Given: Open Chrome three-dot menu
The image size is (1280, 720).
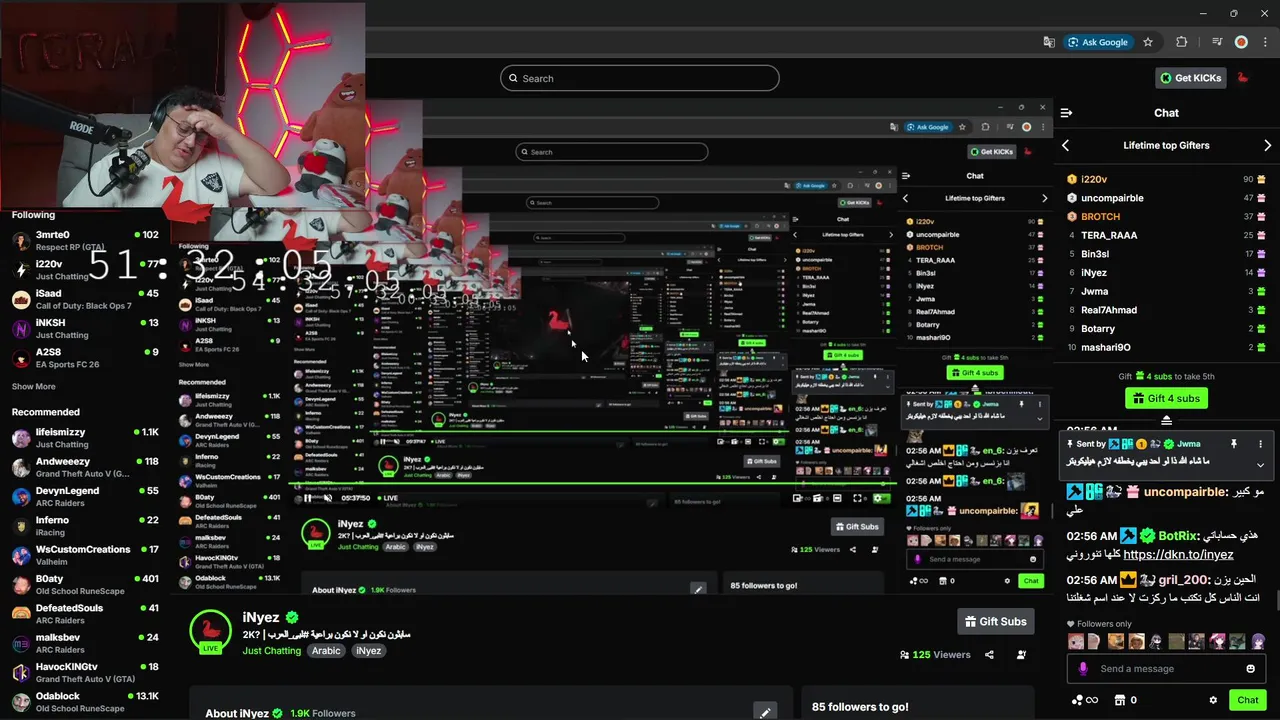Looking at the screenshot, I should tap(1265, 42).
